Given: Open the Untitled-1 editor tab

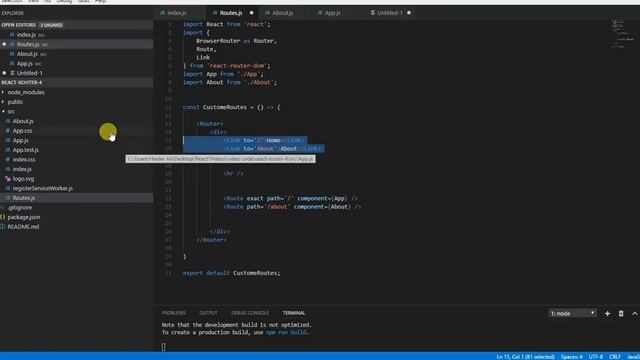Looking at the screenshot, I should pos(389,13).
